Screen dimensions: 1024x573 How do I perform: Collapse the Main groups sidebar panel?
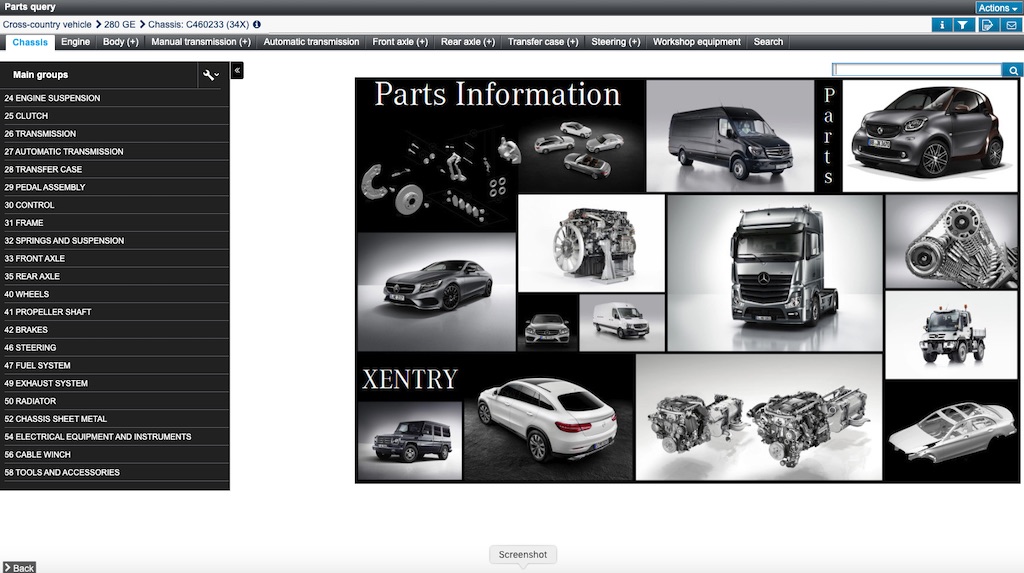pyautogui.click(x=237, y=70)
